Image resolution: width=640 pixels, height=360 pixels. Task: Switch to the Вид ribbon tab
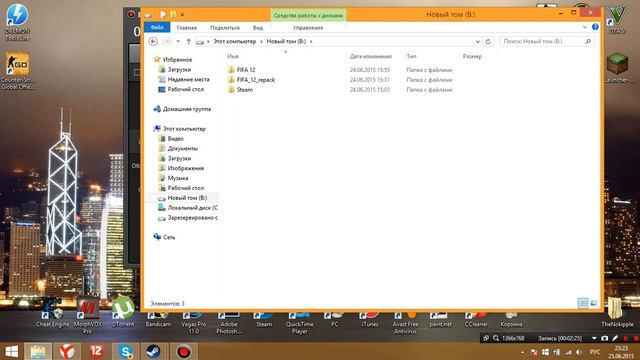pos(258,28)
